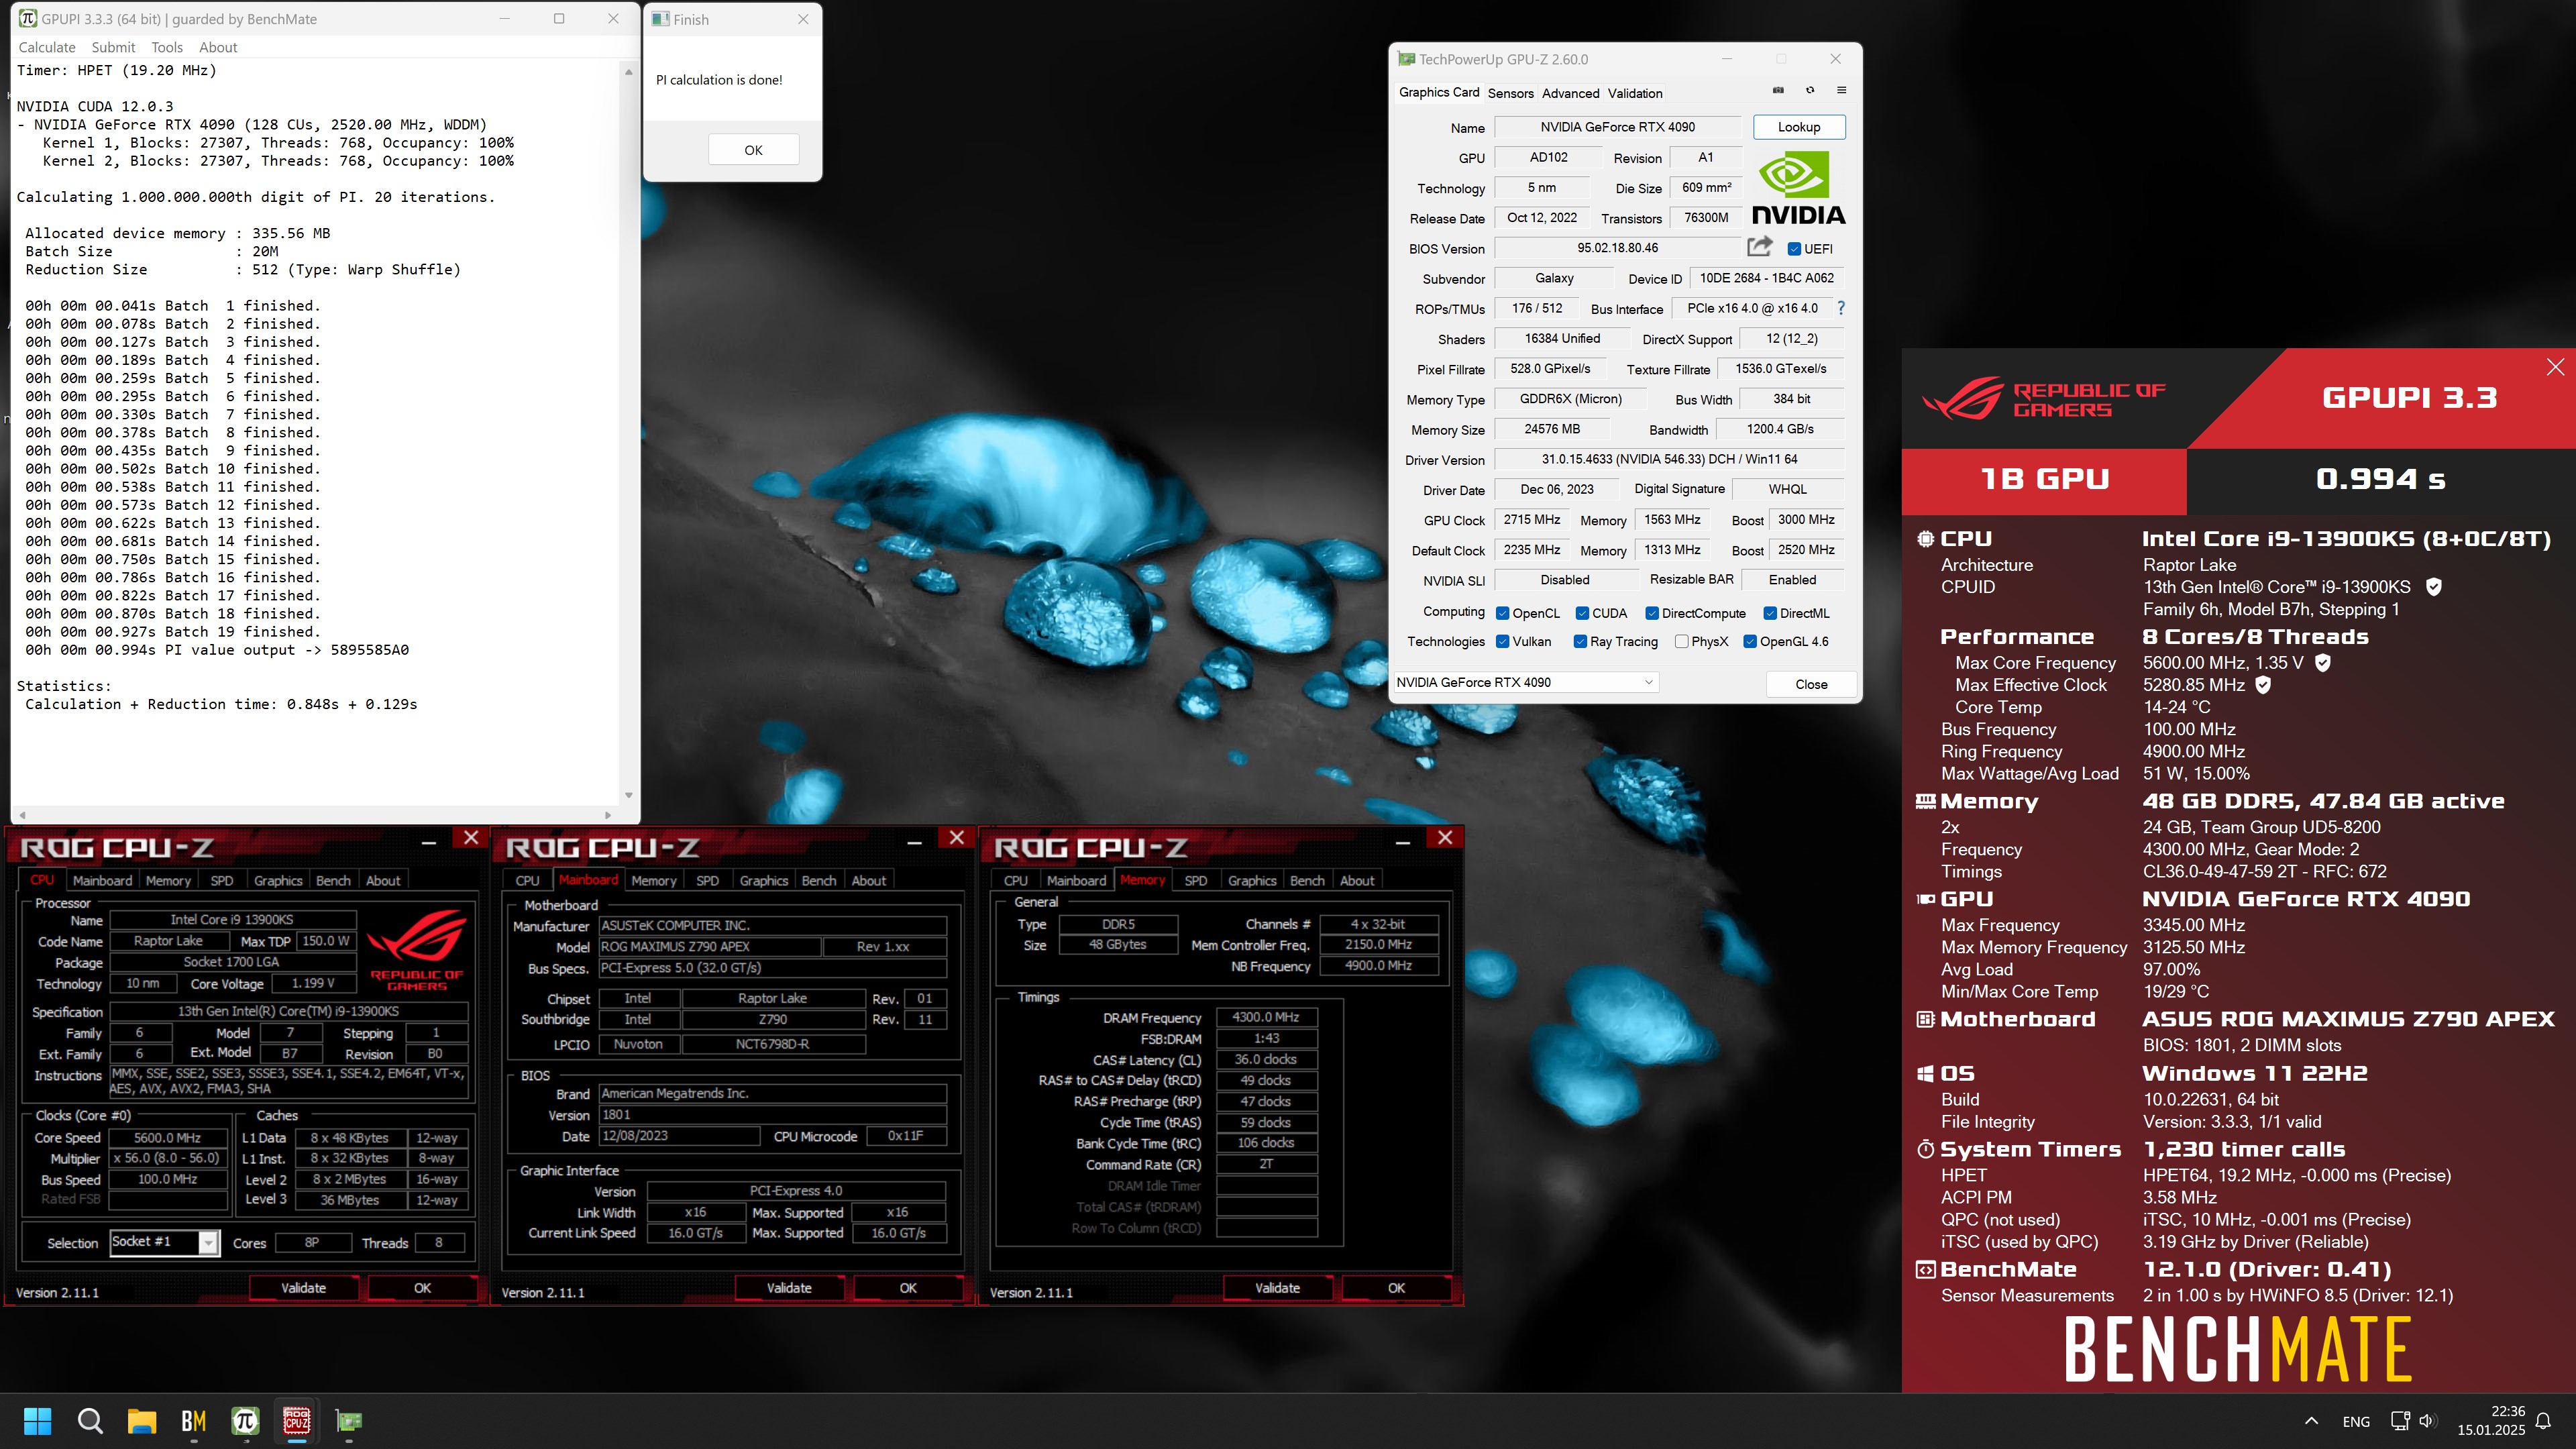The height and width of the screenshot is (1449, 2576).
Task: Toggle the OpenCL checkbox
Action: coord(1502,613)
